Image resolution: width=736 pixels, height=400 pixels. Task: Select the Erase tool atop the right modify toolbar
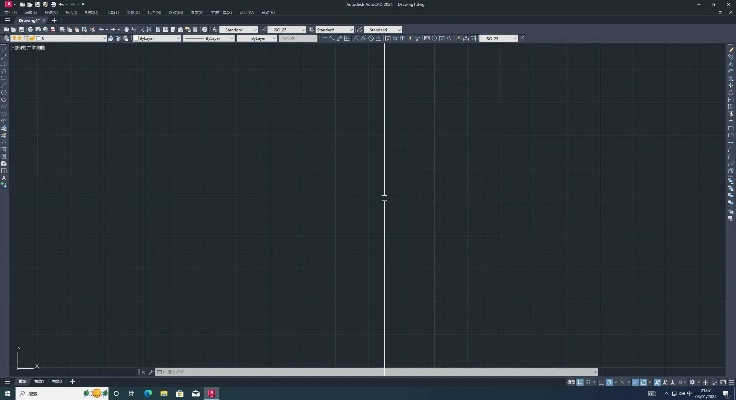pyautogui.click(x=731, y=51)
